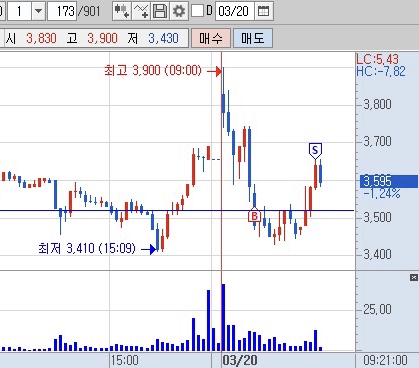Click the -1.24% change value
419x368 pixels.
point(382,193)
